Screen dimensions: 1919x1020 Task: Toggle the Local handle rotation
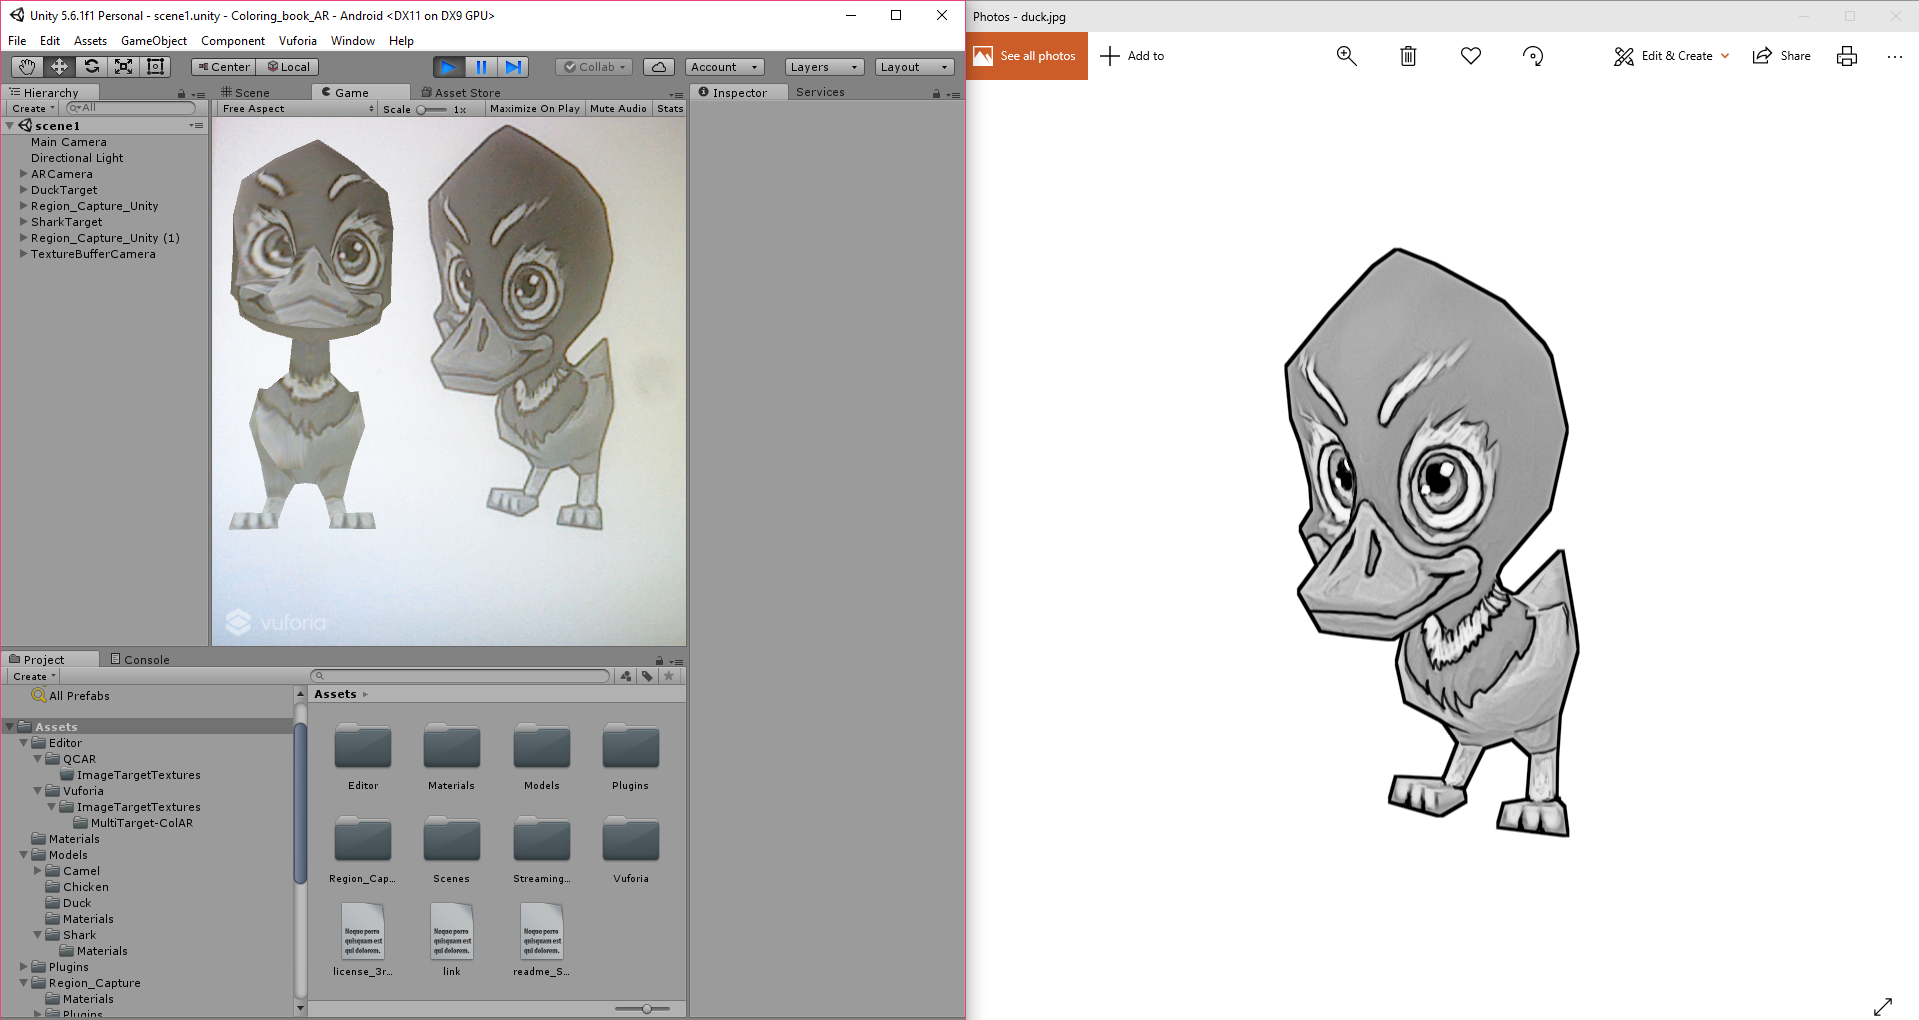tap(288, 67)
